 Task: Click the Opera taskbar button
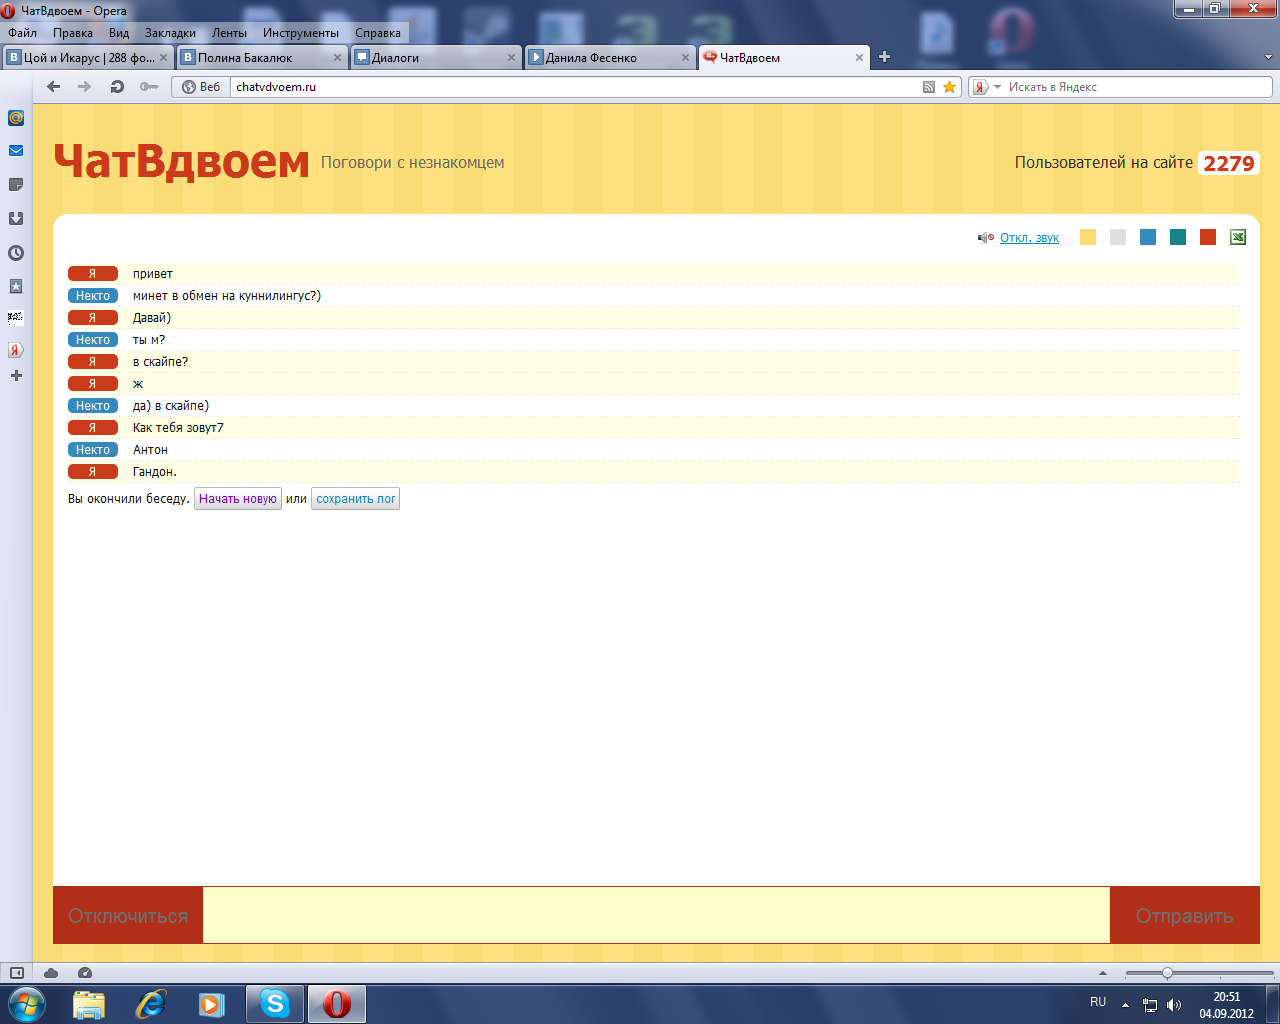point(337,1004)
